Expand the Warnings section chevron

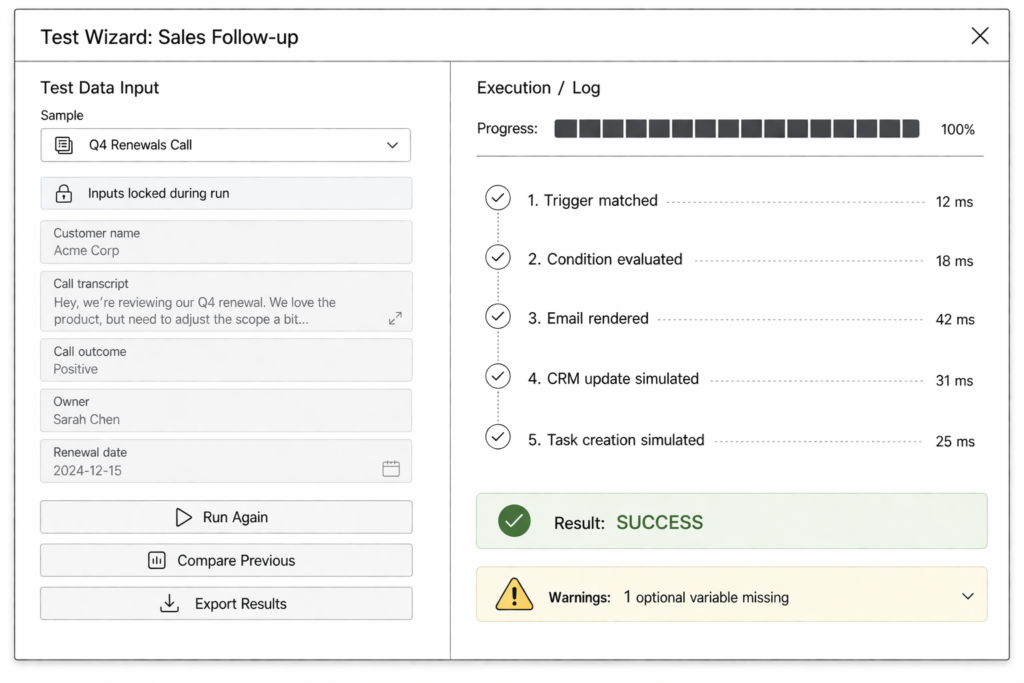967,596
